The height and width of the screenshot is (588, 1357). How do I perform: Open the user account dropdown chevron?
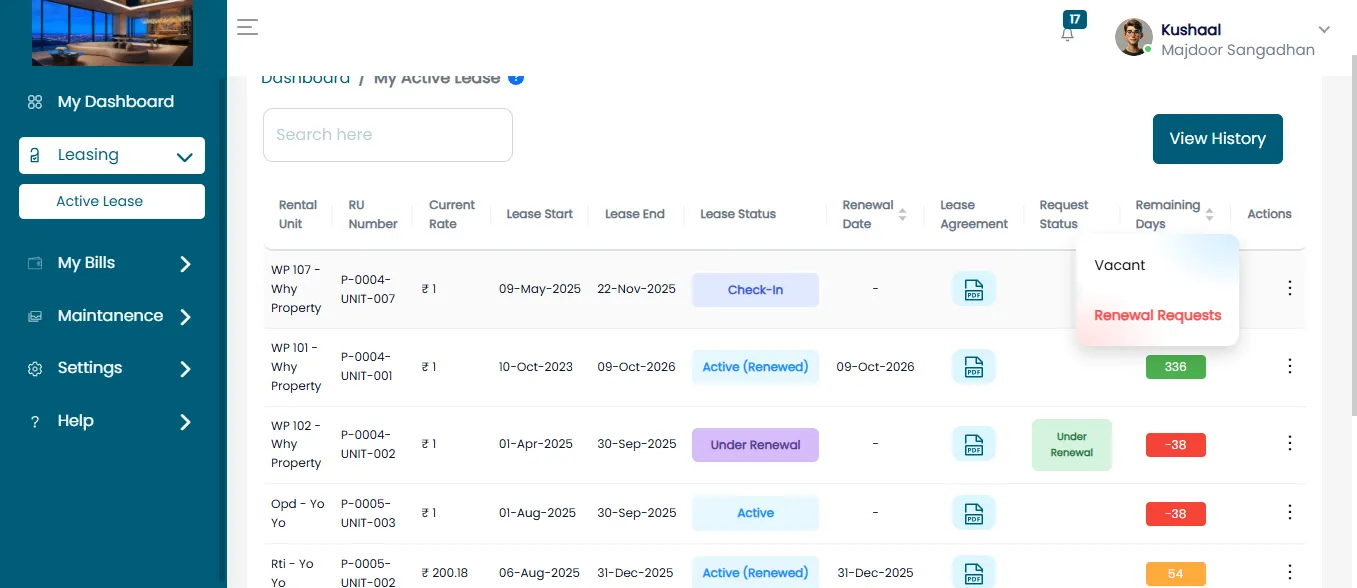pyautogui.click(x=1324, y=30)
